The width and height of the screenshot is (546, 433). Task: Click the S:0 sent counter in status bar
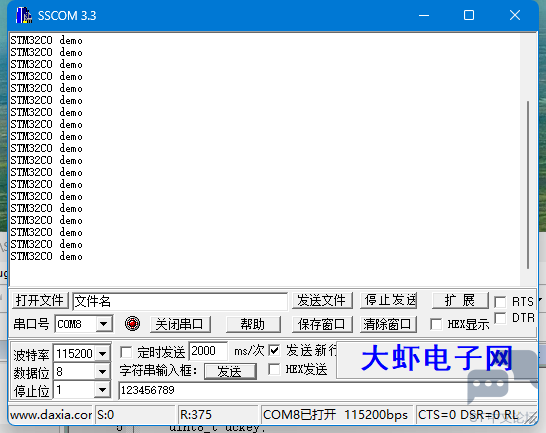[x=134, y=415]
